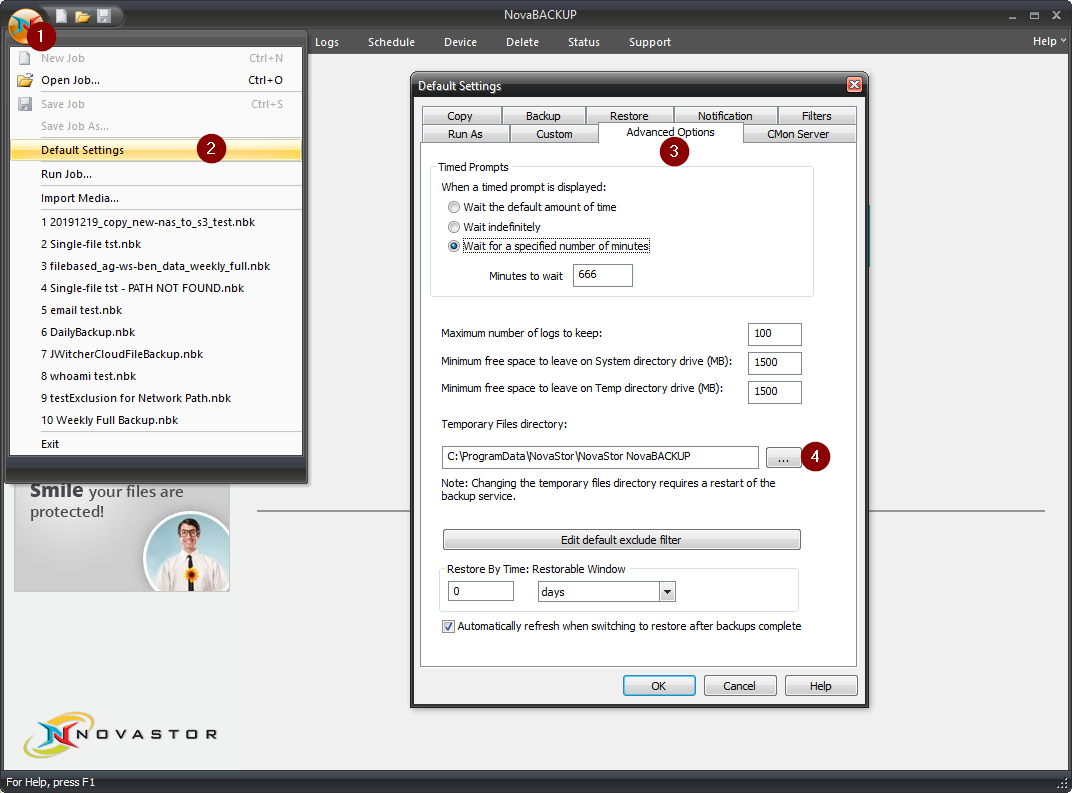Open recent filebased_ag-ws-ben_data_weekly_full.nbk
Screen dimensions: 1072x793
pos(156,266)
